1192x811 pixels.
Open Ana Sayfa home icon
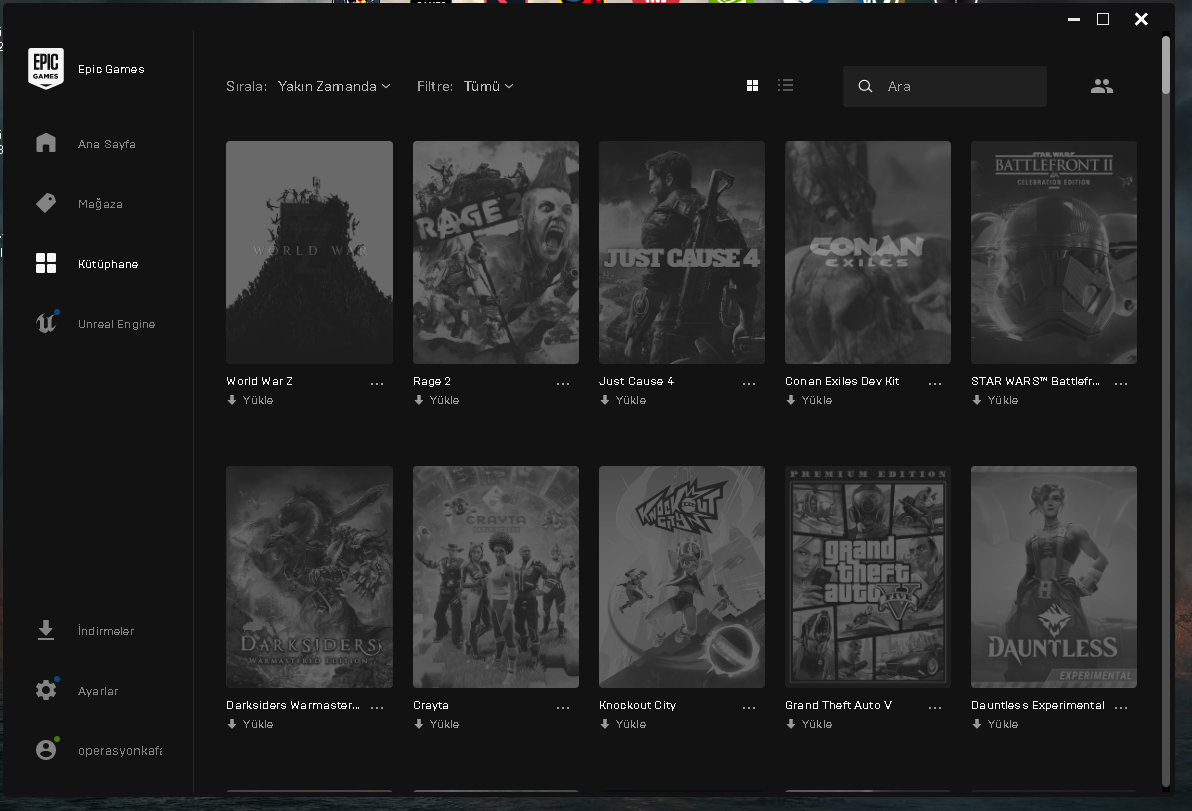46,143
